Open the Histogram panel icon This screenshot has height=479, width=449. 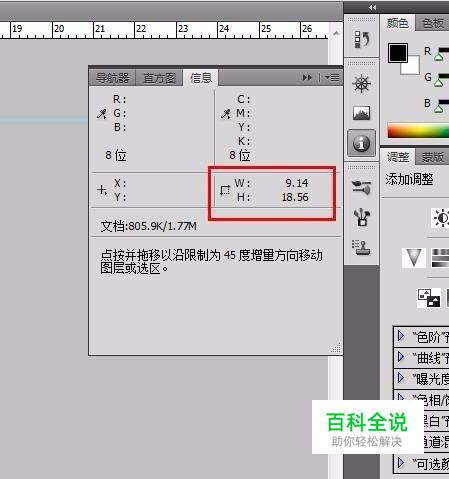pos(362,113)
